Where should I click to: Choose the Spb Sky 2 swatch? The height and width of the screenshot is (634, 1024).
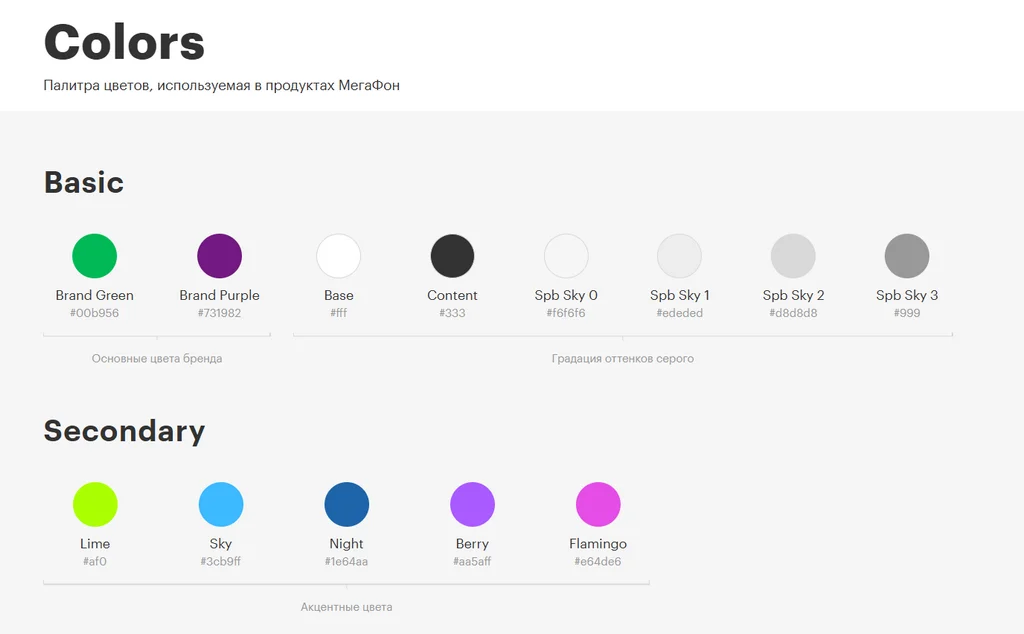pos(793,256)
